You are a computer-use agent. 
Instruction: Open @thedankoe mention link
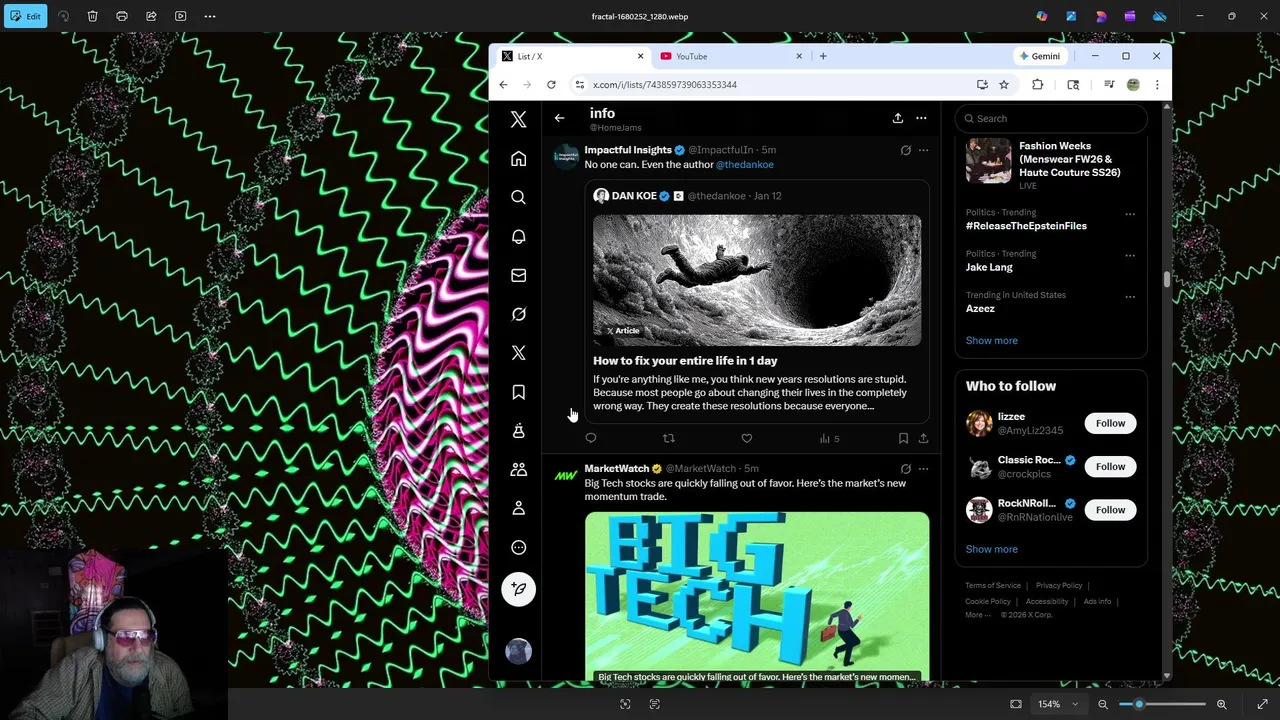(744, 164)
